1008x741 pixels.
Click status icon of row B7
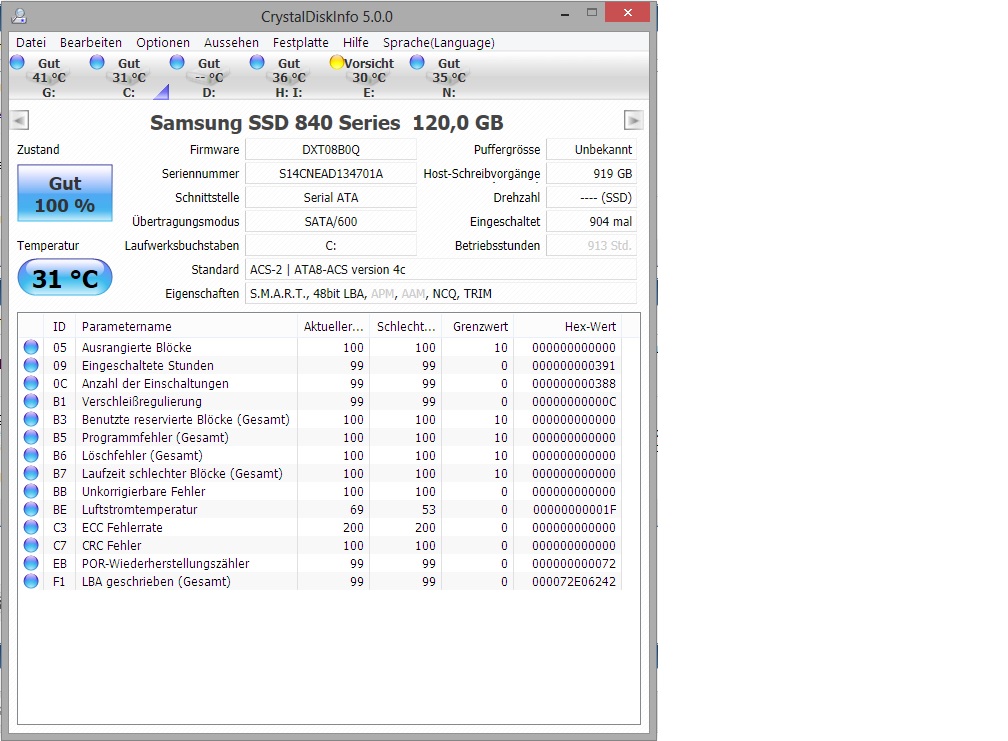click(31, 473)
